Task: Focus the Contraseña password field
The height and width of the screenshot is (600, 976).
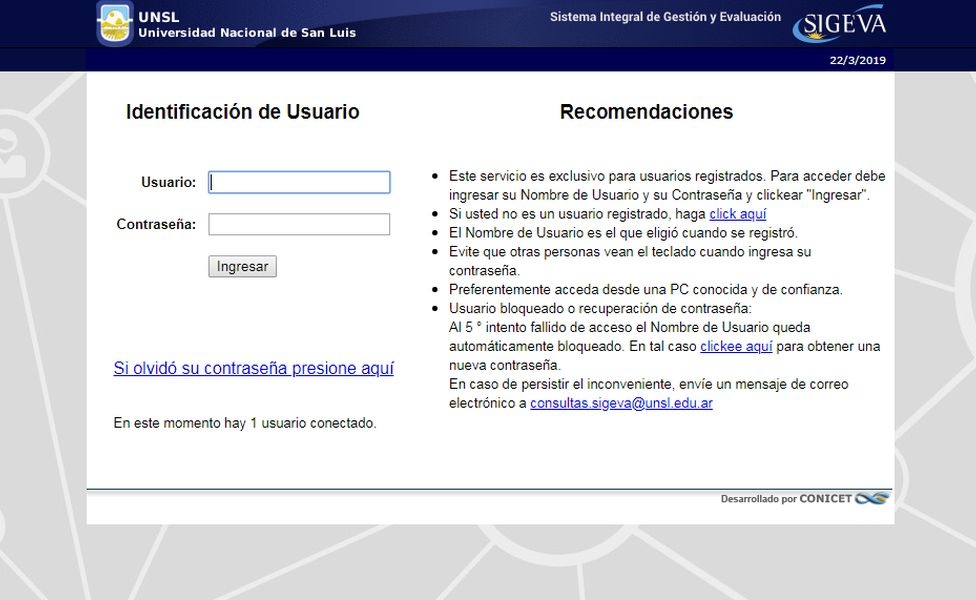Action: [x=299, y=224]
